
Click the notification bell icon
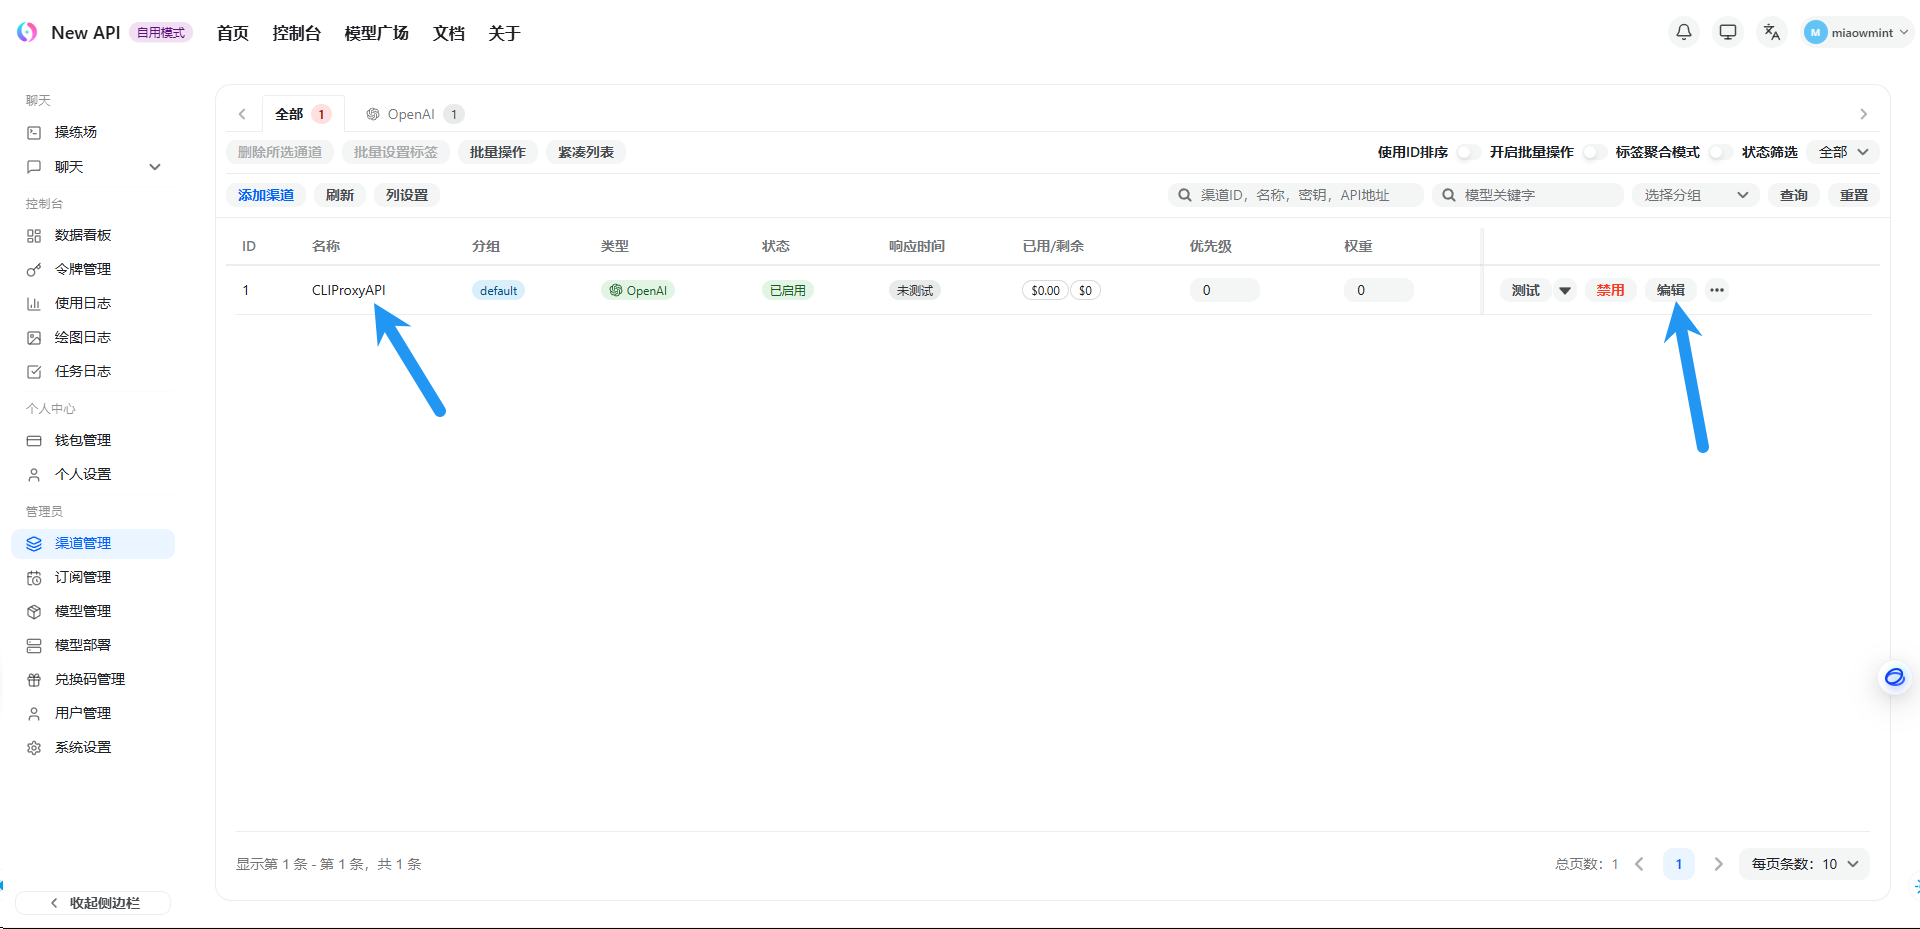pos(1684,32)
